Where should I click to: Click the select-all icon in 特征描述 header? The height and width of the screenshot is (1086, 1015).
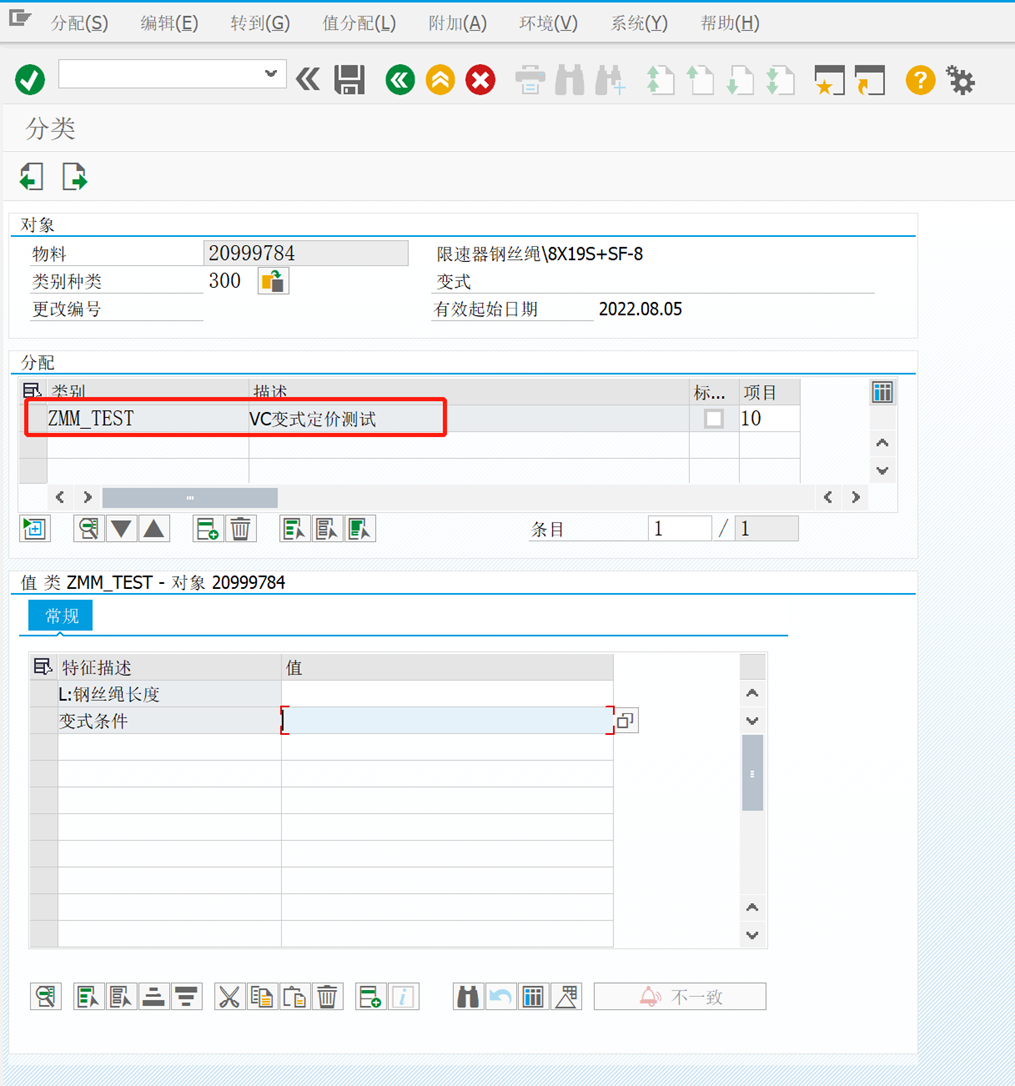[42, 668]
